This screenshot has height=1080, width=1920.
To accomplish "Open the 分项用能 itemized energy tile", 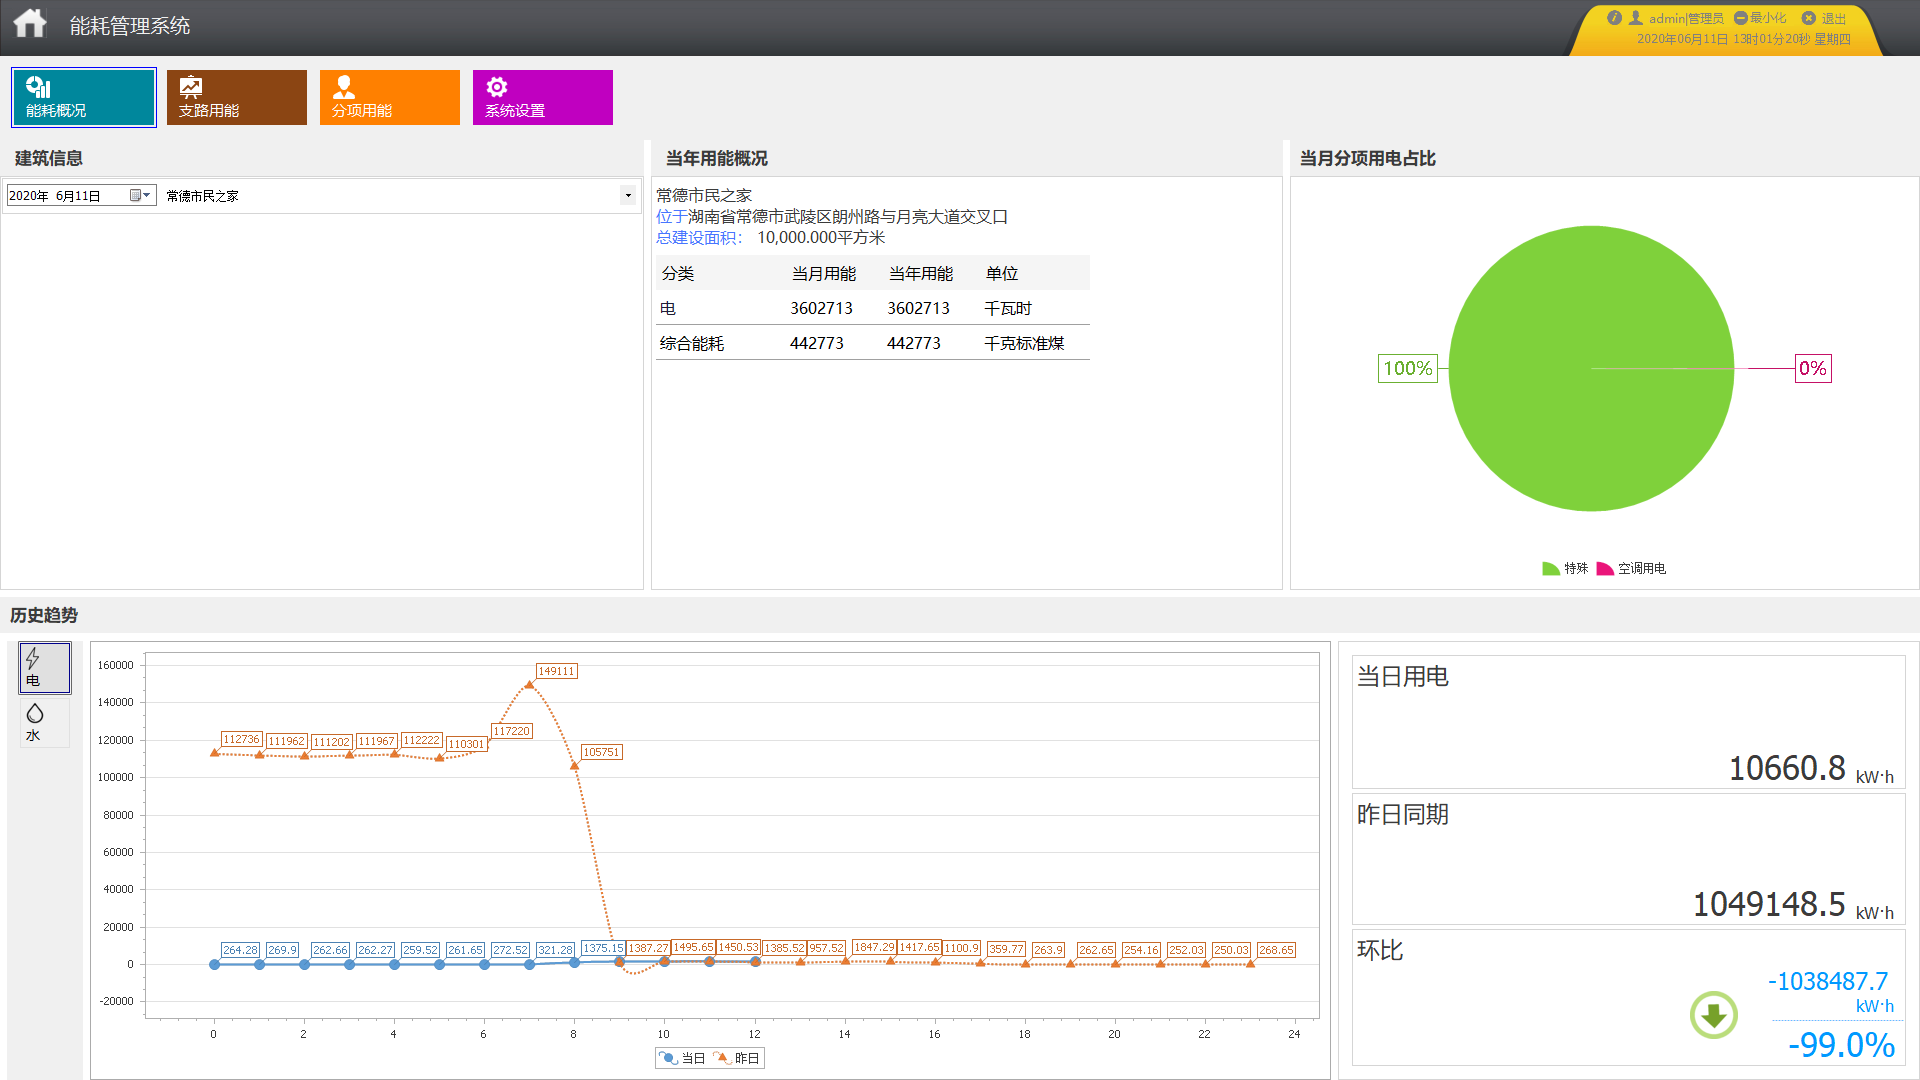I will tap(390, 97).
